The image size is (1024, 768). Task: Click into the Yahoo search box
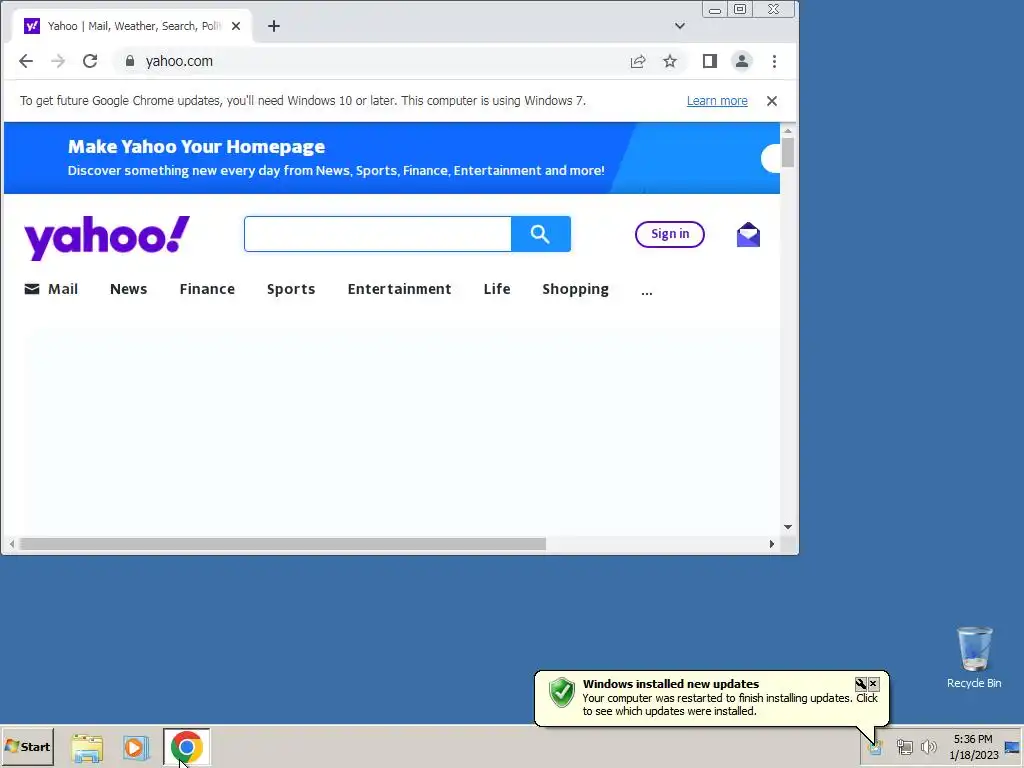point(377,234)
